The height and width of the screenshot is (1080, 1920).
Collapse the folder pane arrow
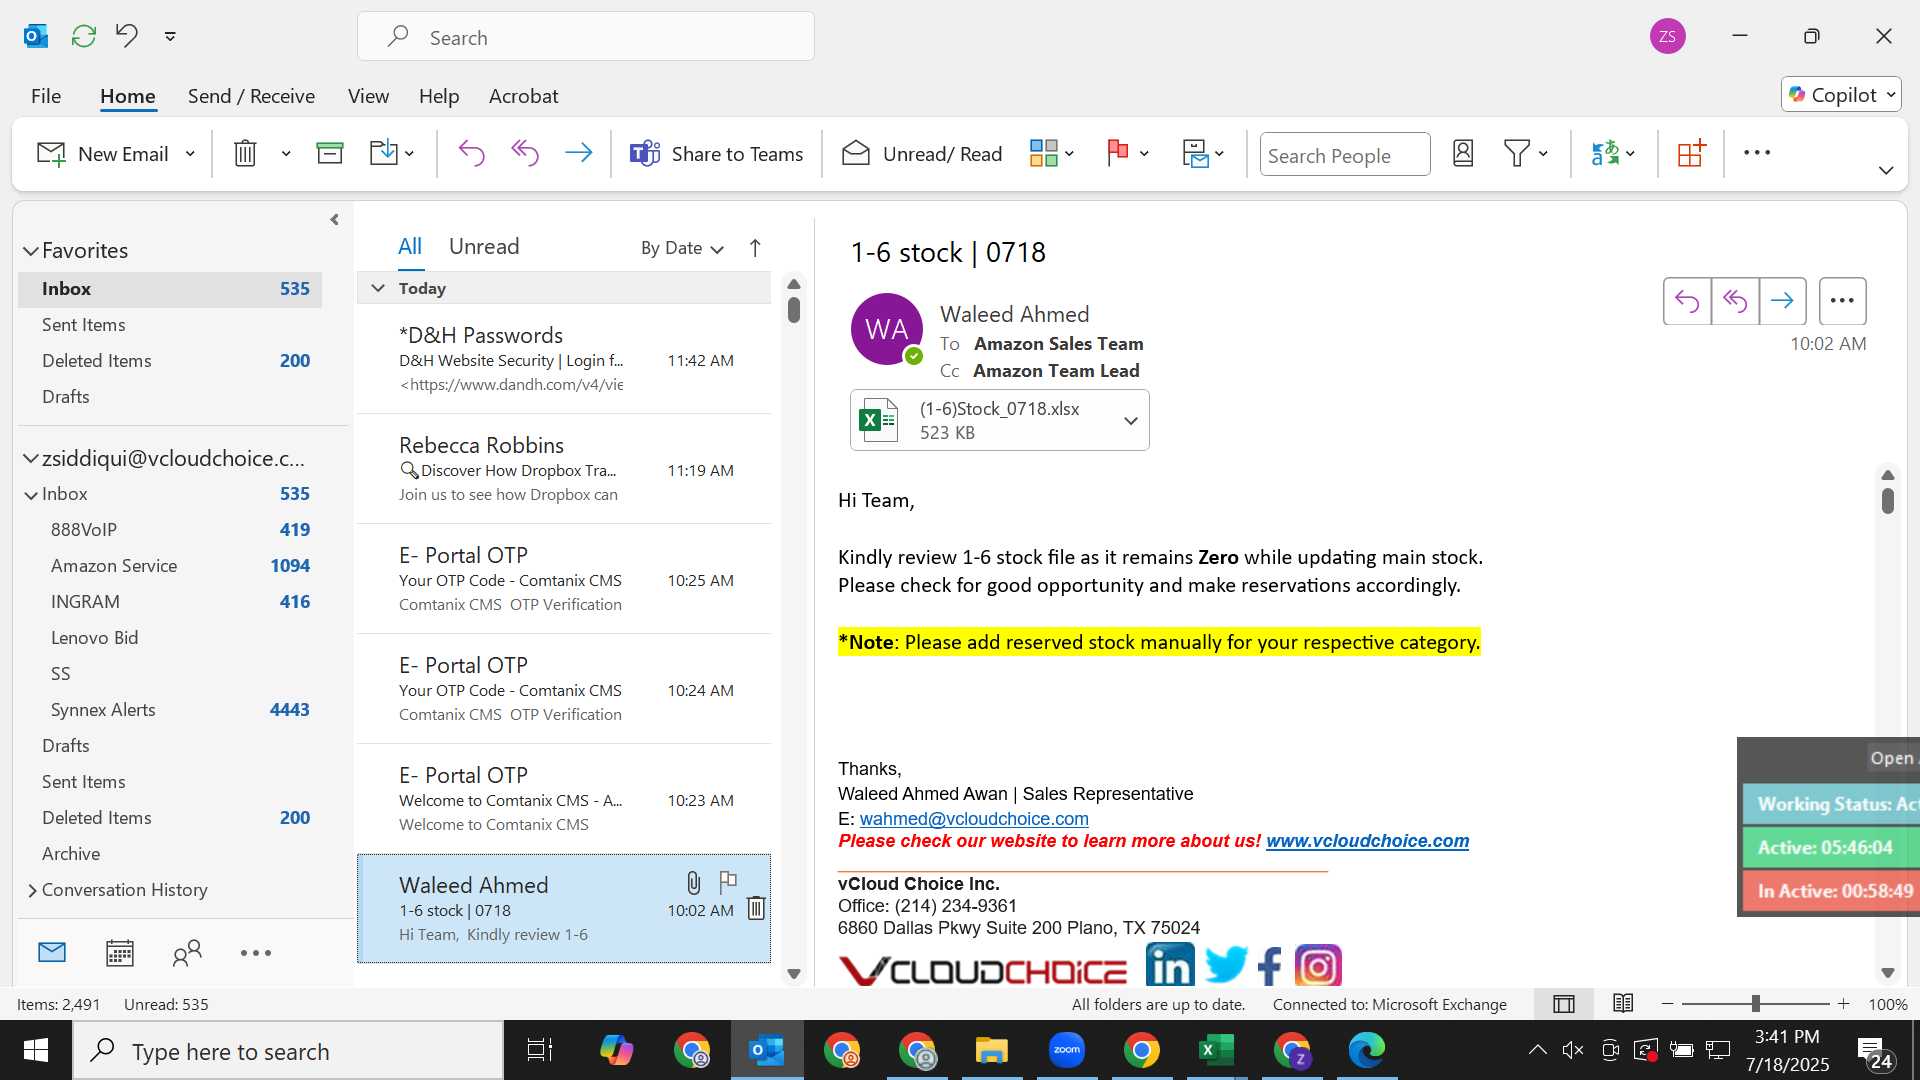coord(334,220)
